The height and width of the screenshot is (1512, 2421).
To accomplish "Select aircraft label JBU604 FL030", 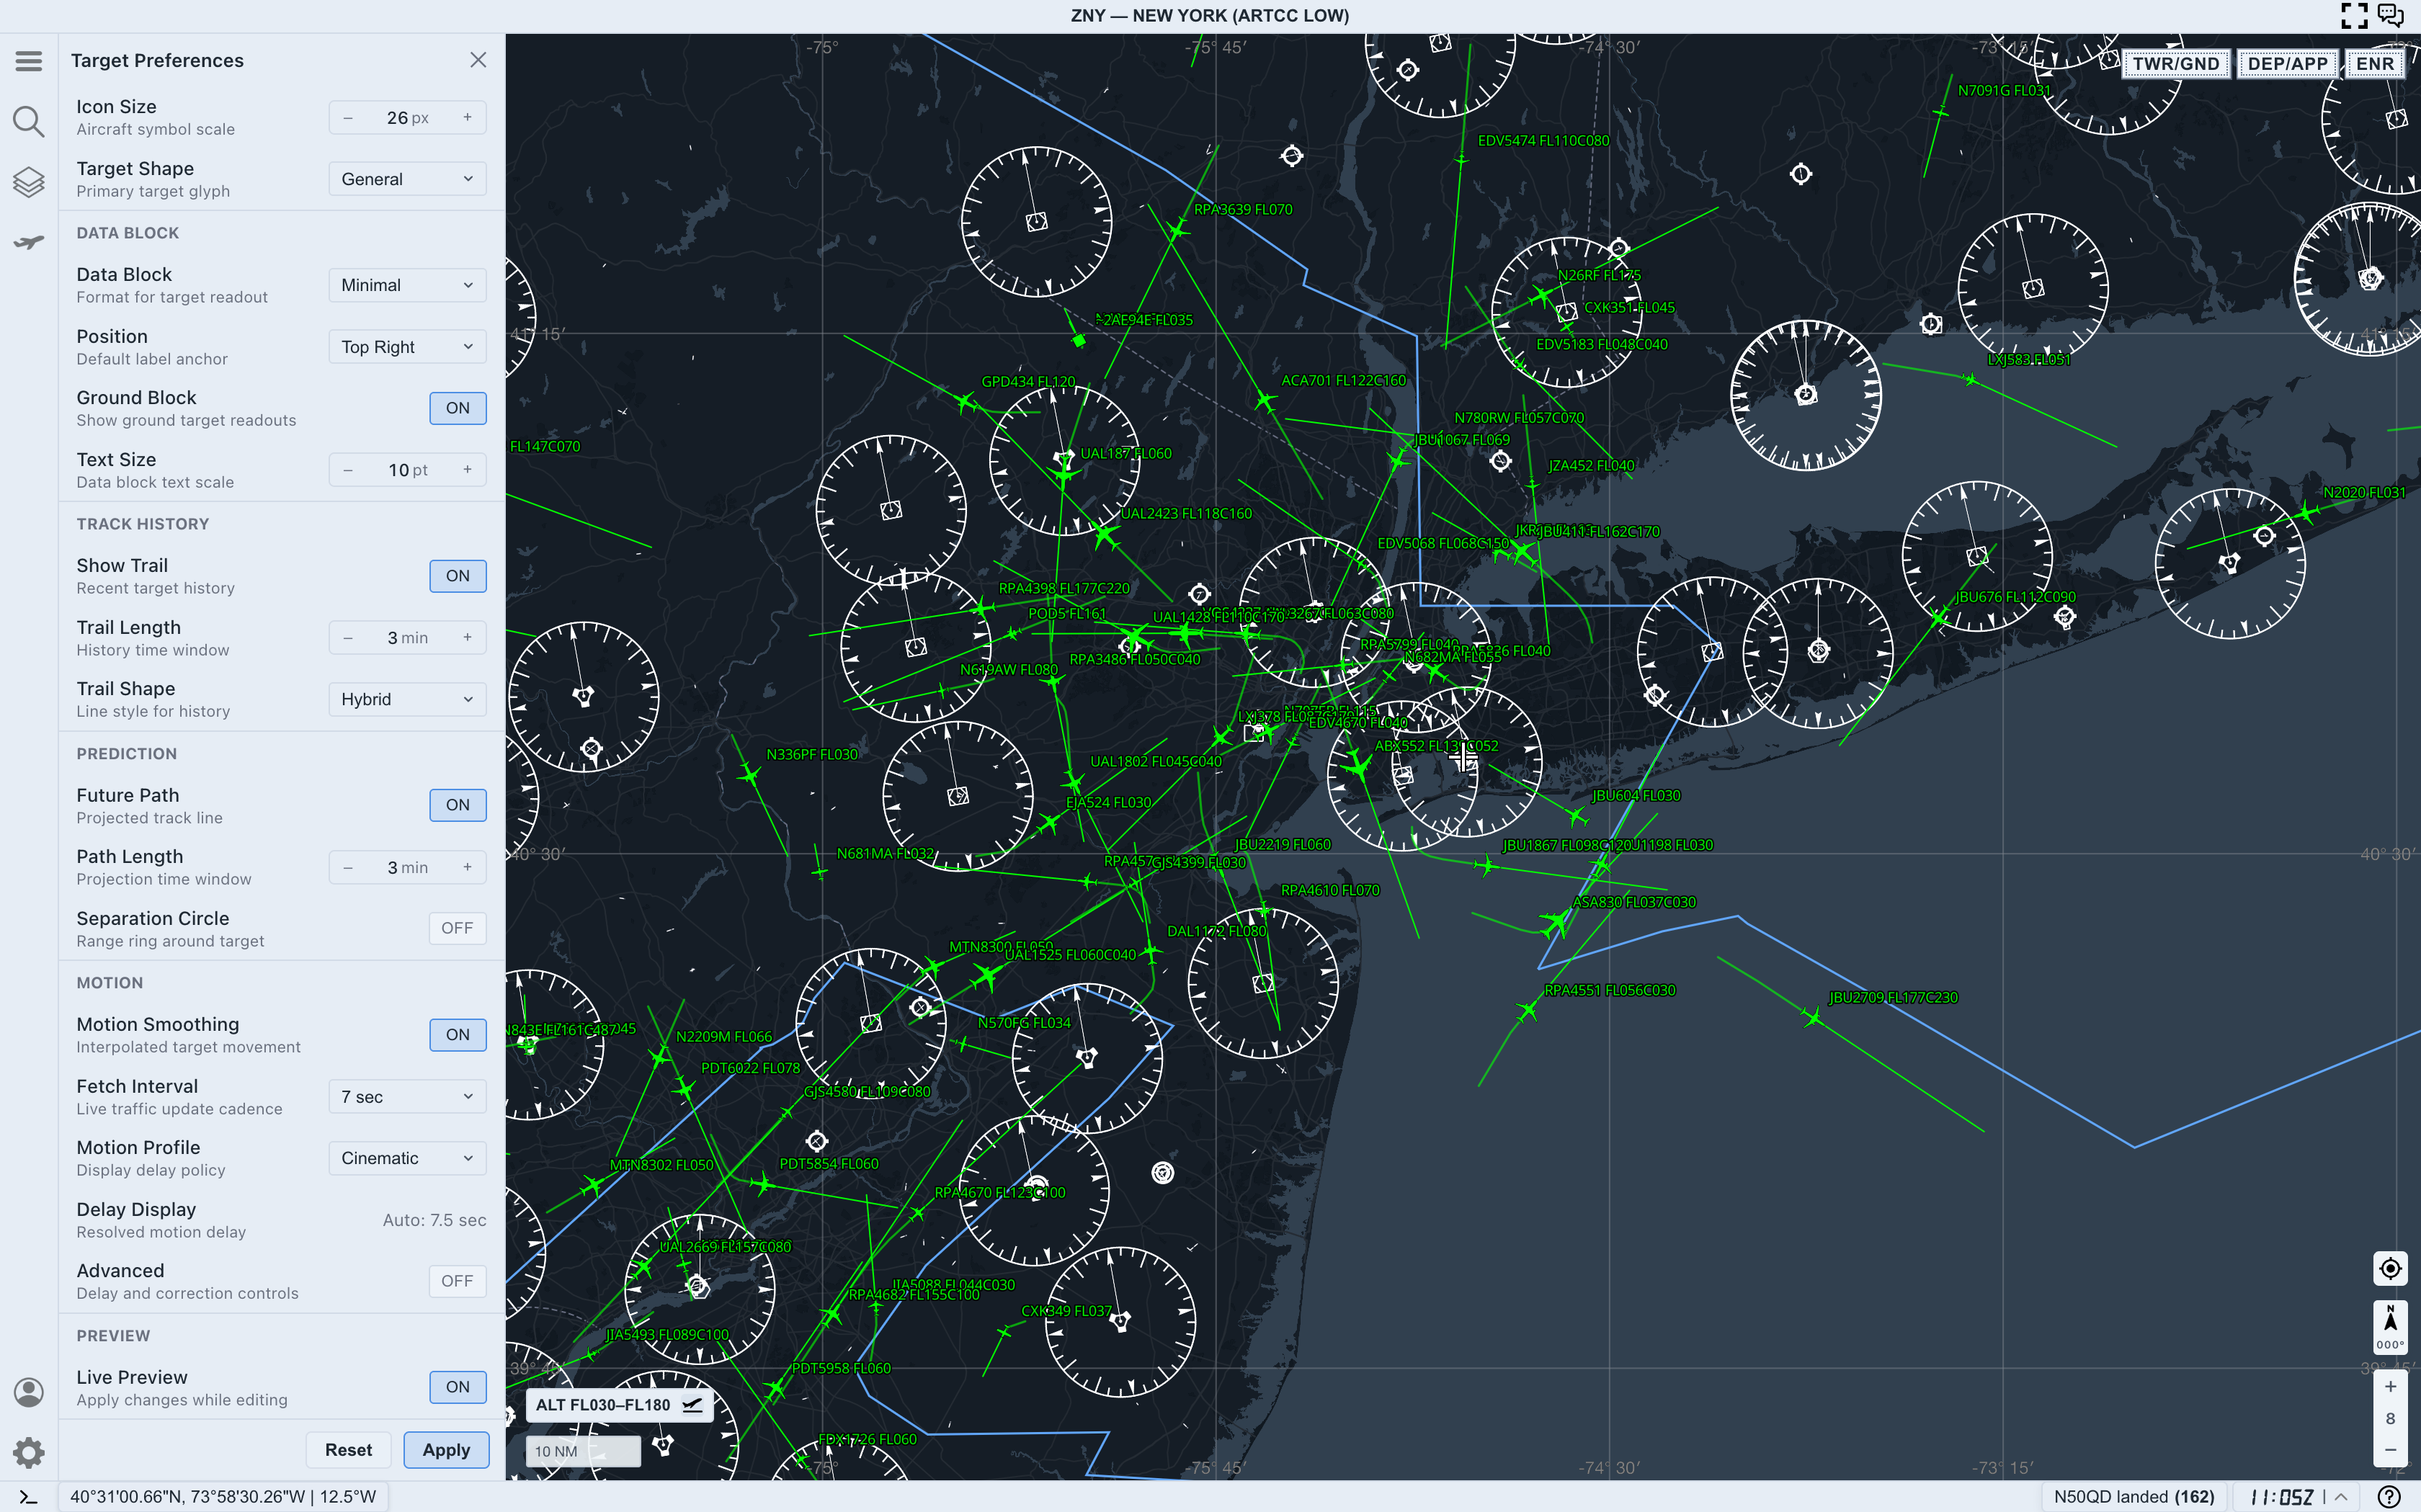I will point(1636,795).
